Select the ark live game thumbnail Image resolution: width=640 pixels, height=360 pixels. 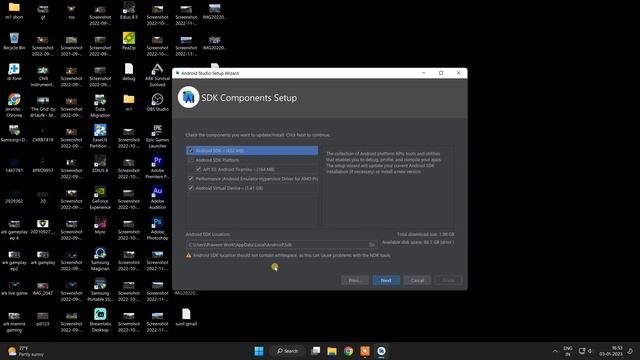(14, 287)
